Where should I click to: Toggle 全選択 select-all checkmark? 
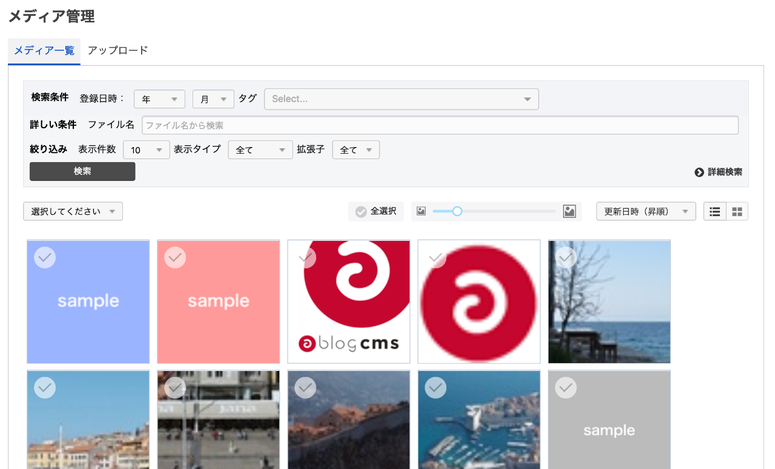click(x=360, y=211)
